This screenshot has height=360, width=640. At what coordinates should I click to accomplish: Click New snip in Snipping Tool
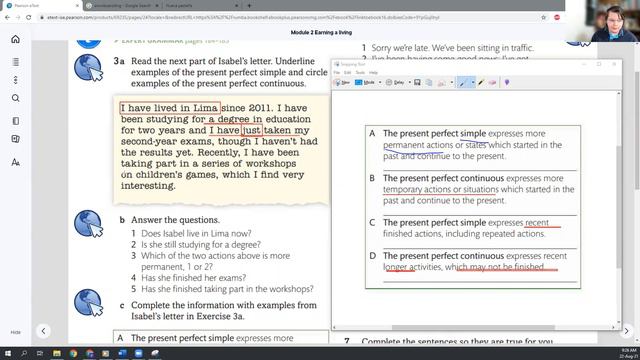pos(342,82)
